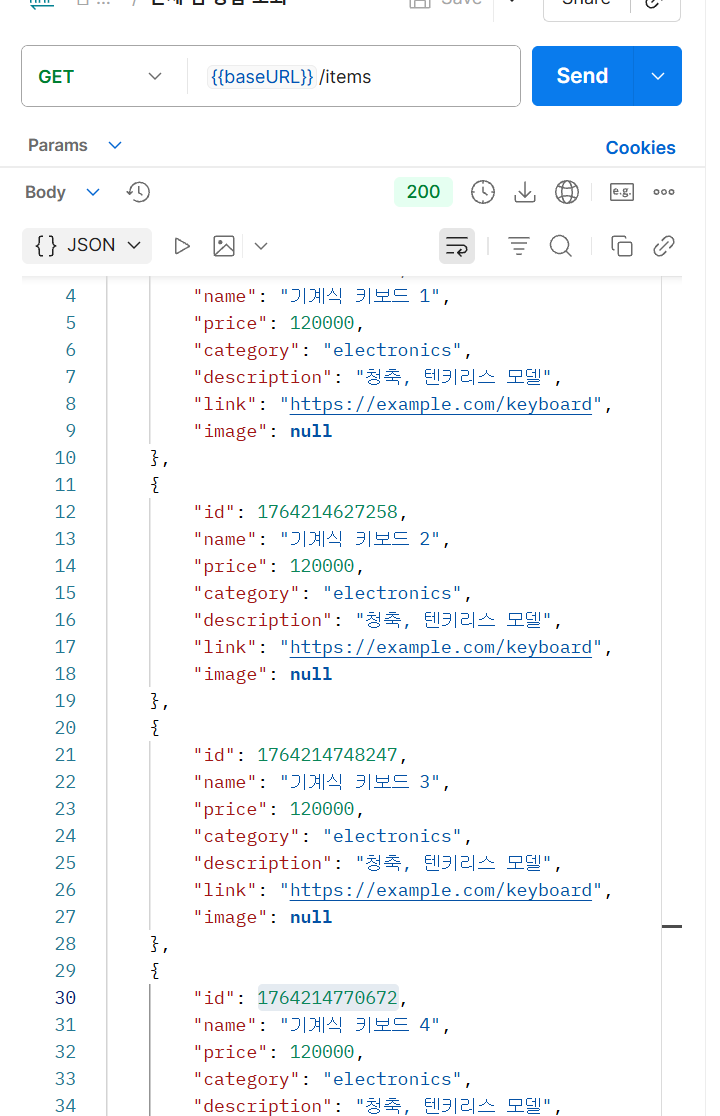Click the play preview icon

pyautogui.click(x=182, y=246)
